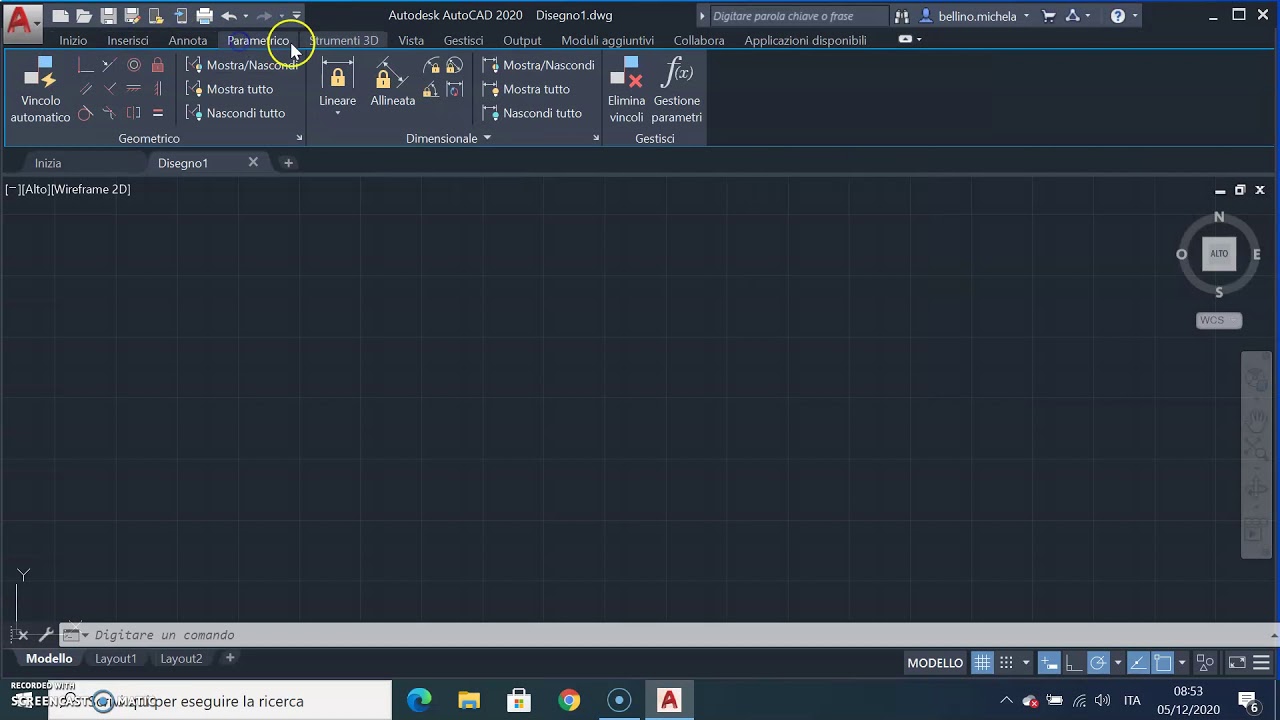Switch to the Inserisci ribbon tab
Image resolution: width=1280 pixels, height=720 pixels.
128,40
